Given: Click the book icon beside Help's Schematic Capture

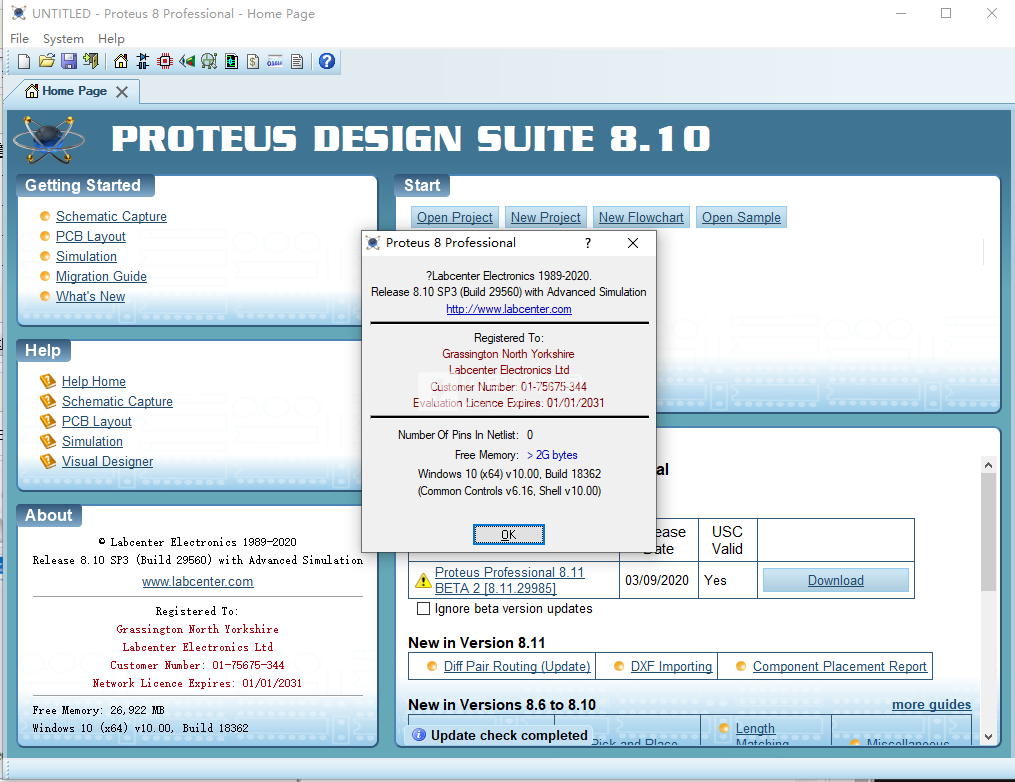Looking at the screenshot, I should [48, 401].
